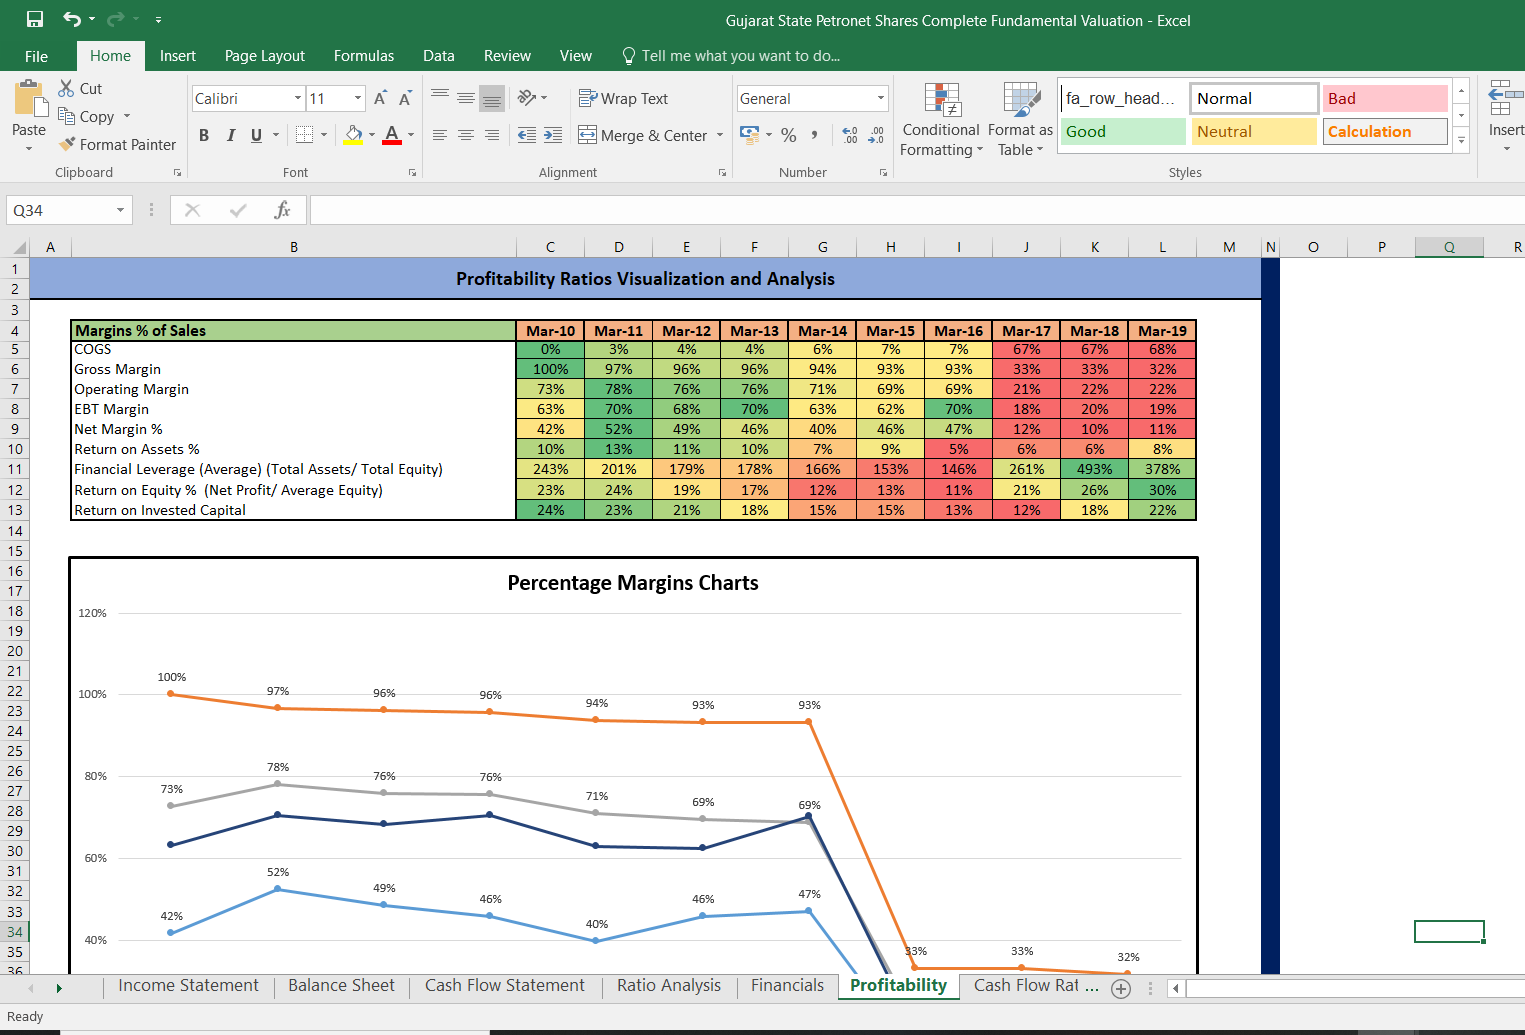Increase indent in Alignment group
The image size is (1525, 1035).
(553, 134)
